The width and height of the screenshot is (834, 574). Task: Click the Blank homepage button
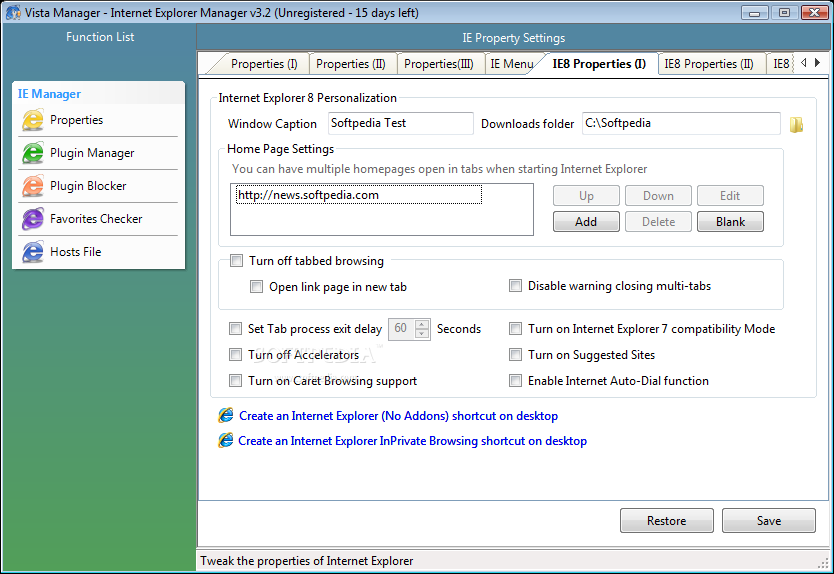730,222
